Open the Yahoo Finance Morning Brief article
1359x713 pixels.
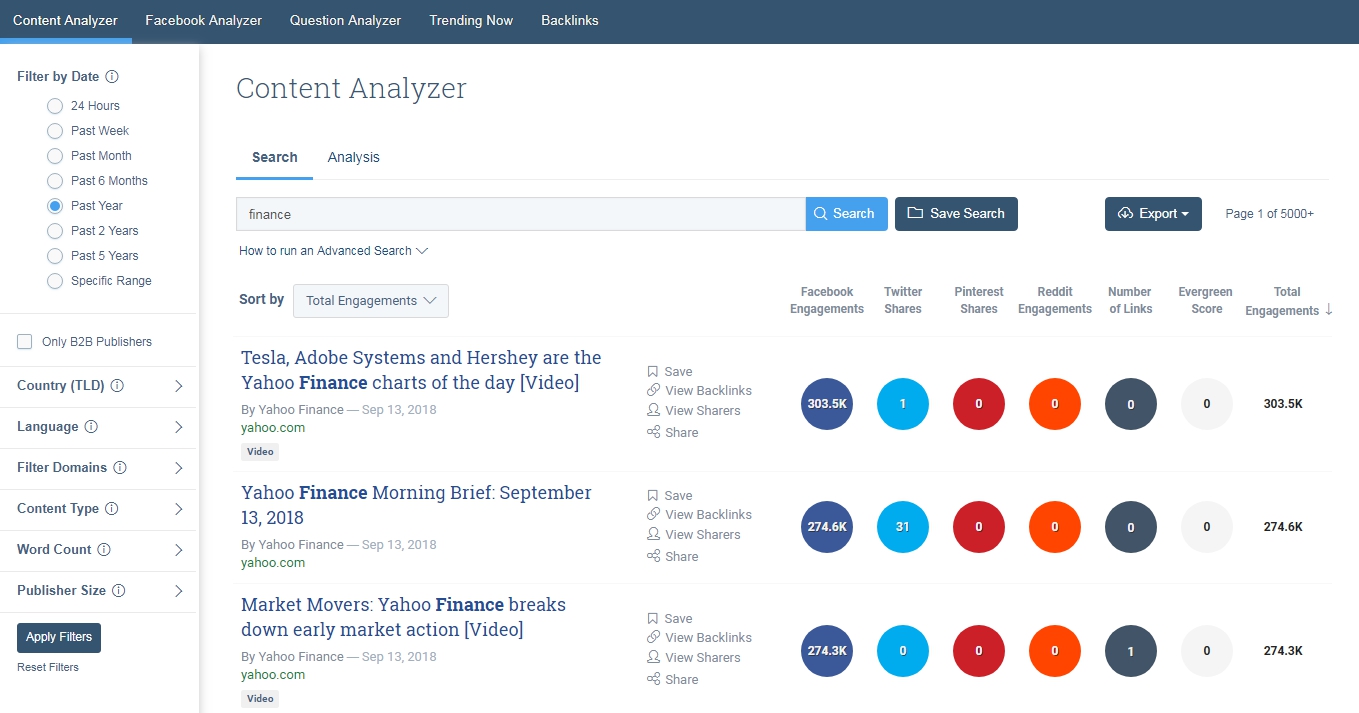click(416, 505)
